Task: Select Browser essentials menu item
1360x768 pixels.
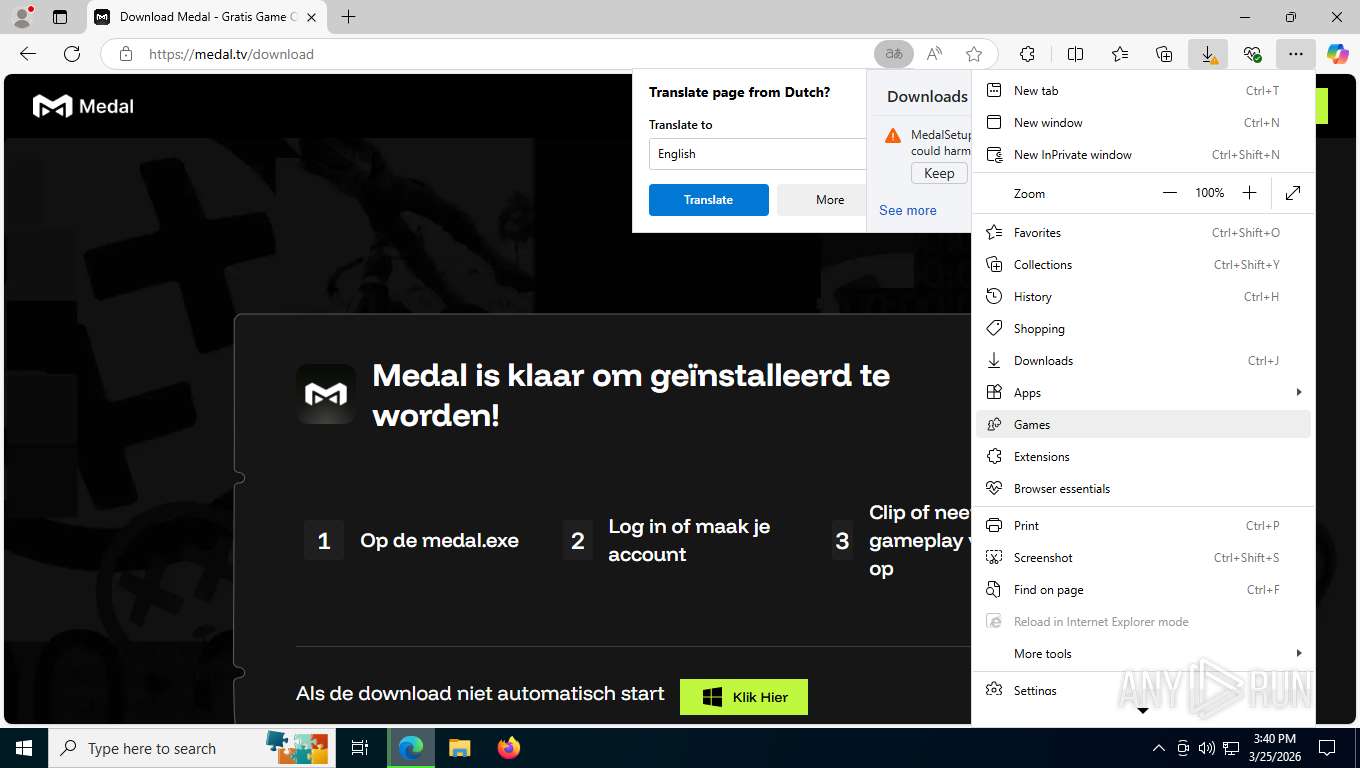Action: (x=1143, y=489)
